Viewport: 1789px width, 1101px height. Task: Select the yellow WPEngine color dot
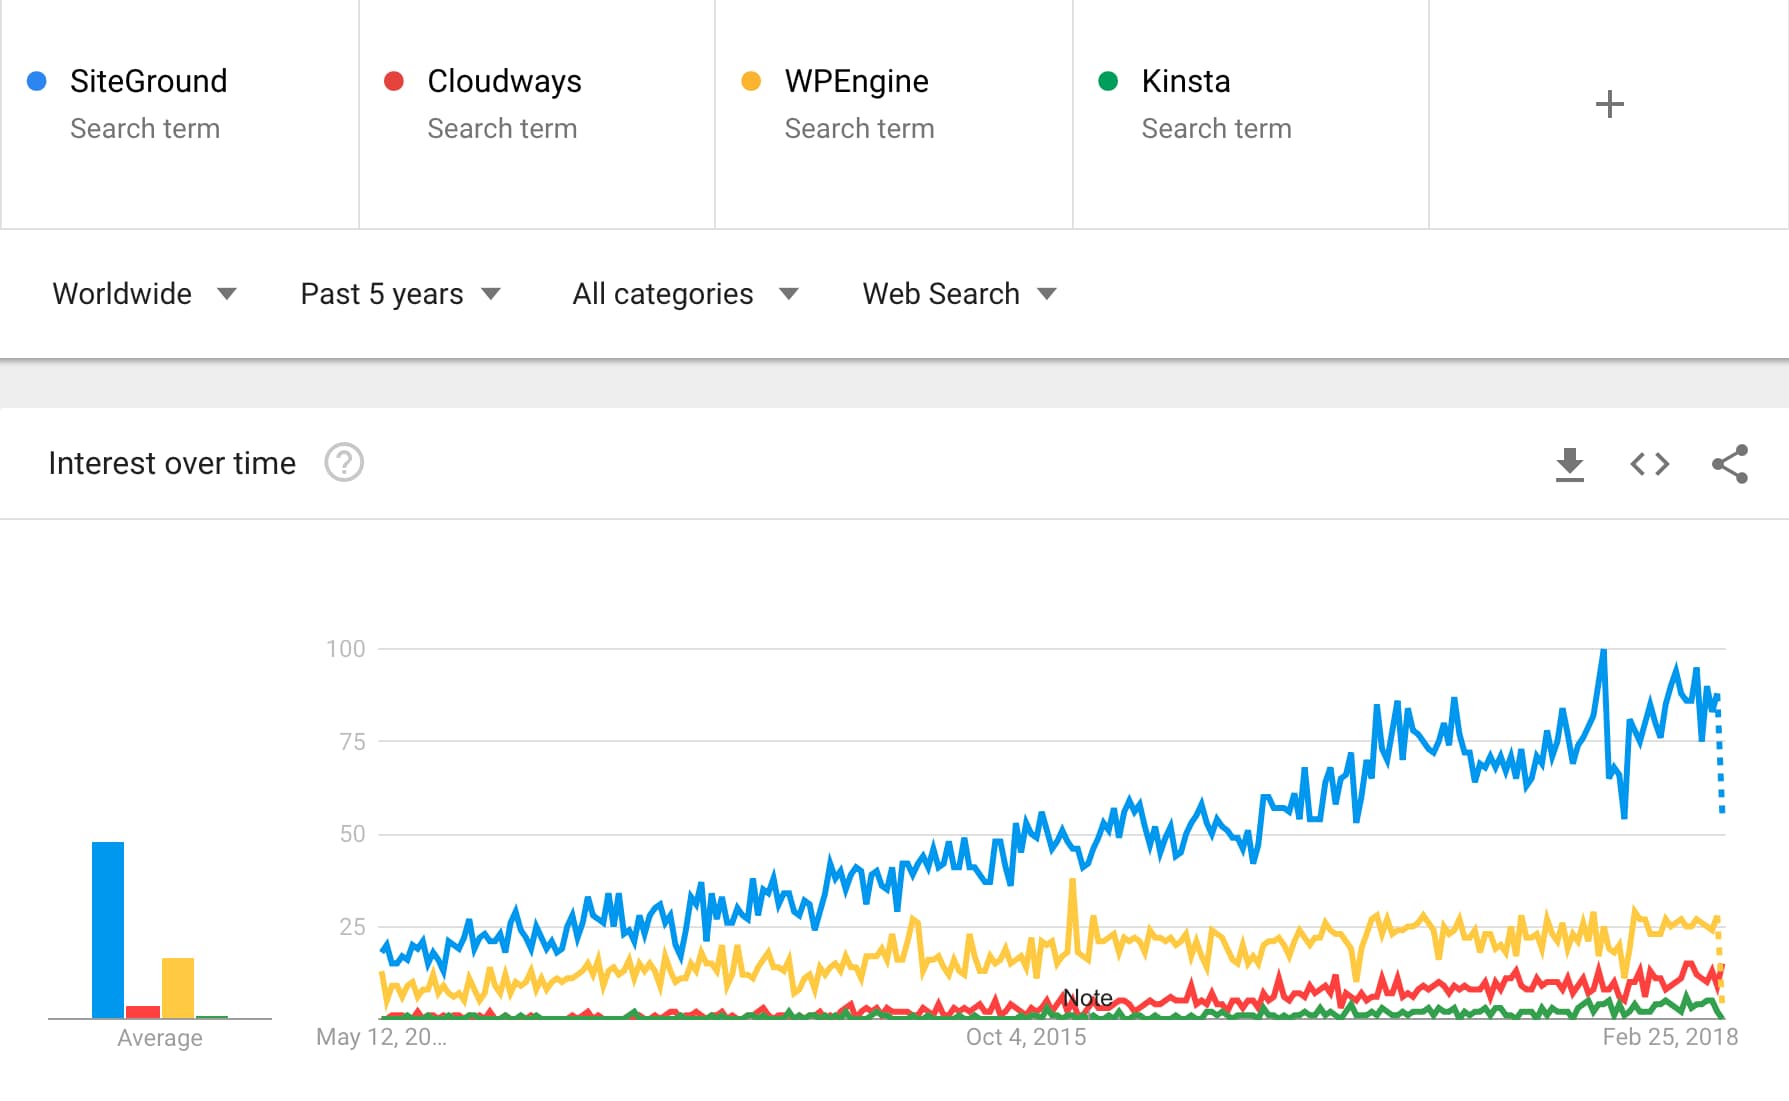(751, 80)
